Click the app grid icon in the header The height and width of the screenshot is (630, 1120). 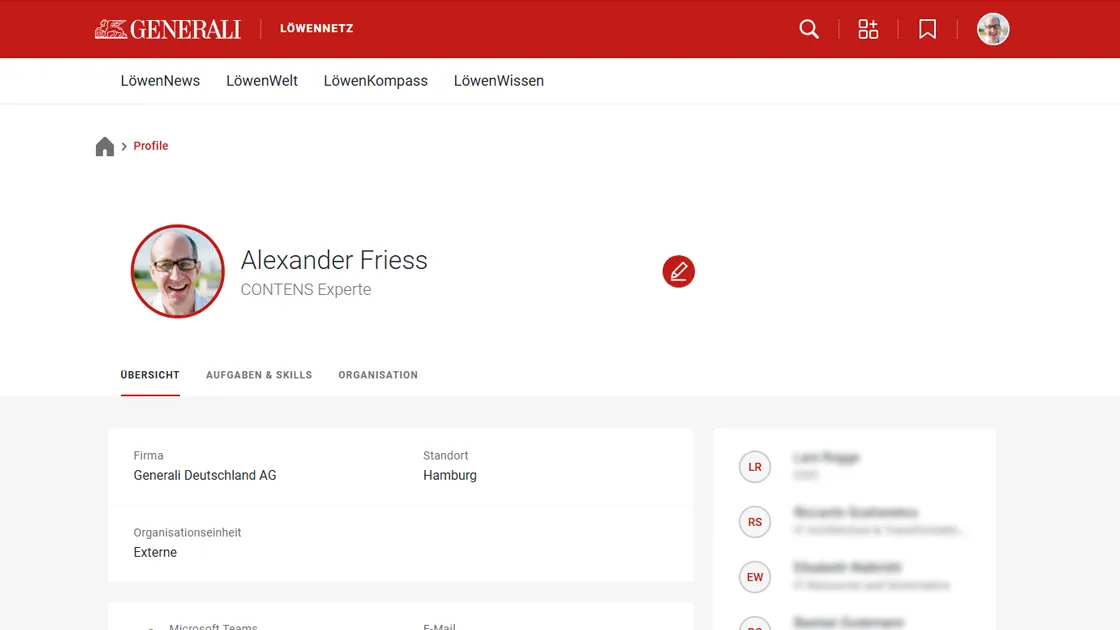(868, 29)
